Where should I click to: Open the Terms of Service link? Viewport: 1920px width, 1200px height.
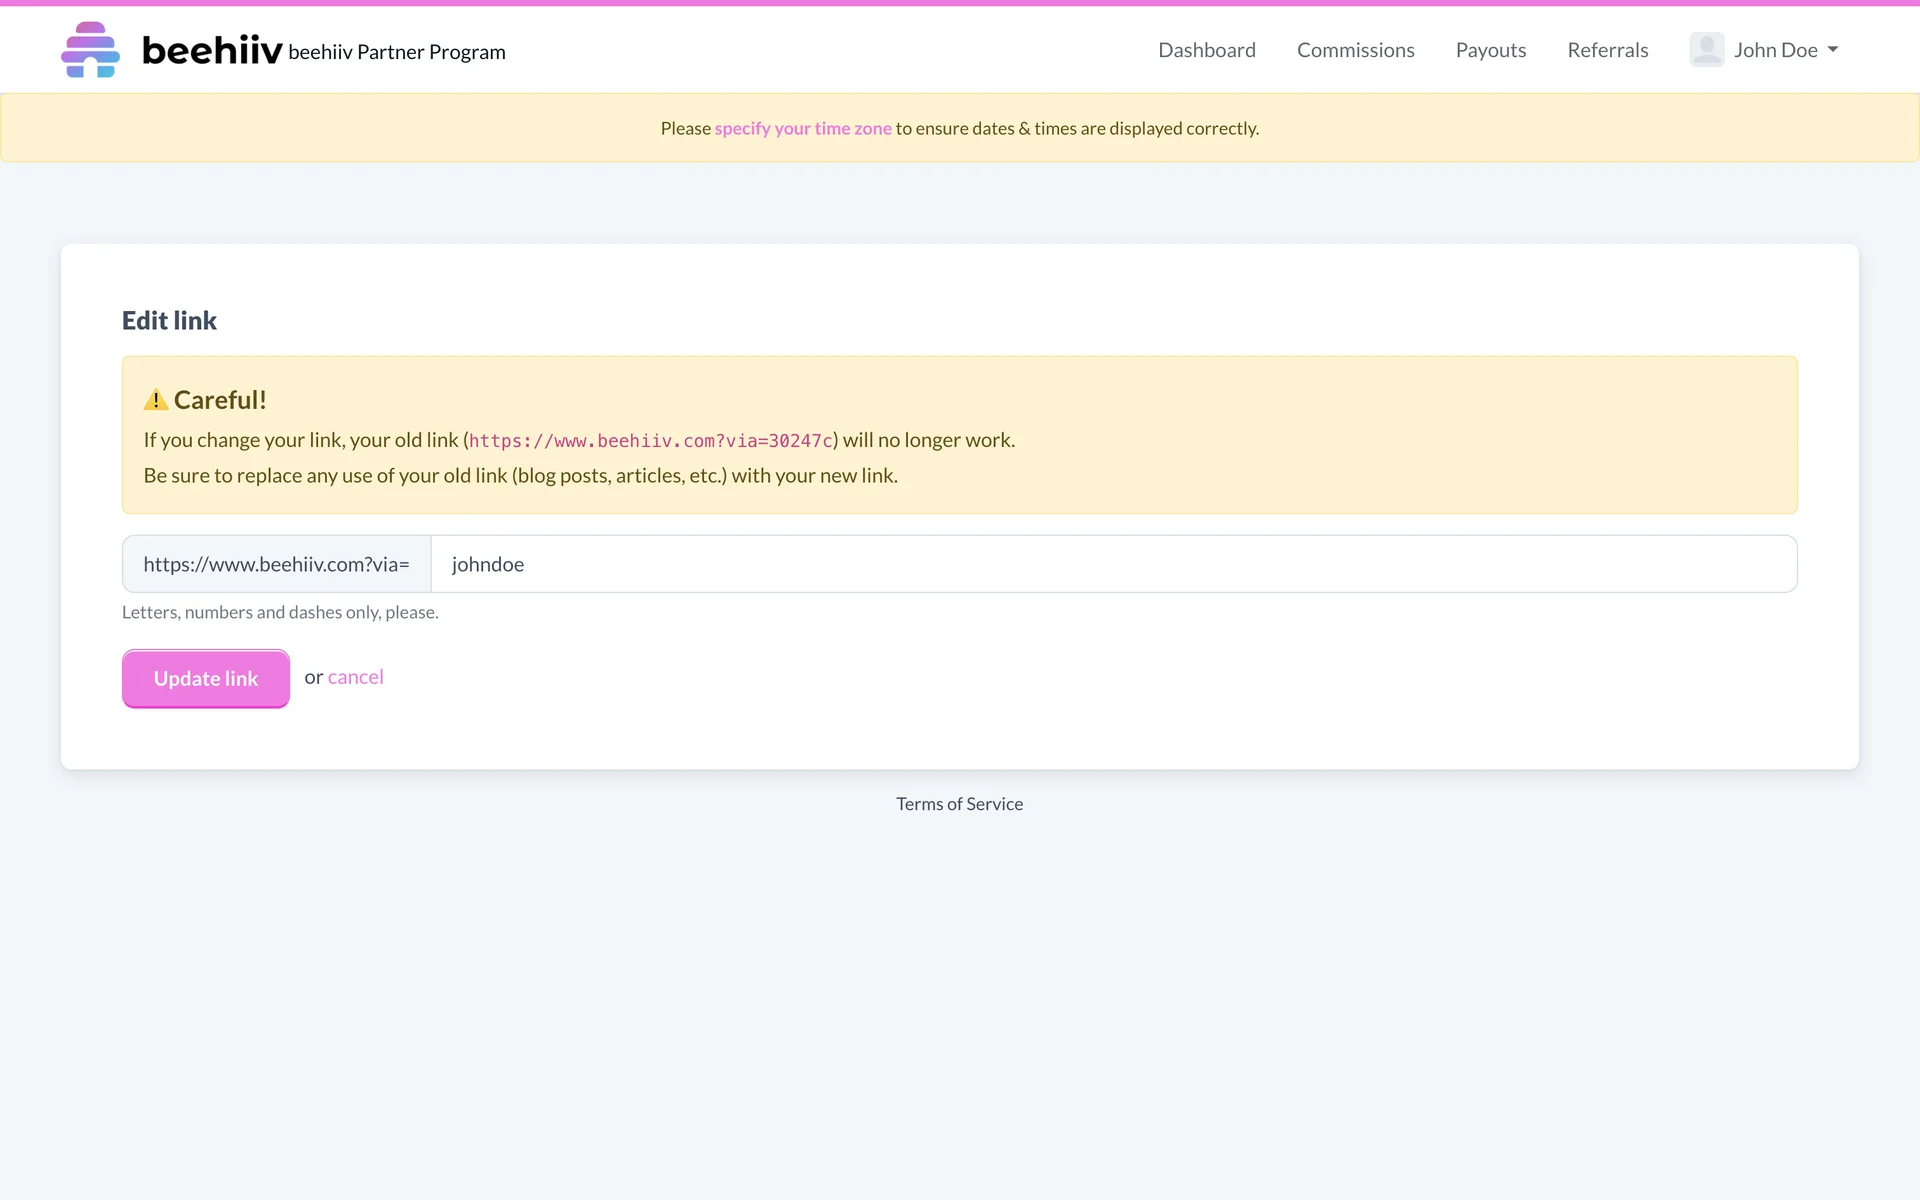pyautogui.click(x=959, y=804)
